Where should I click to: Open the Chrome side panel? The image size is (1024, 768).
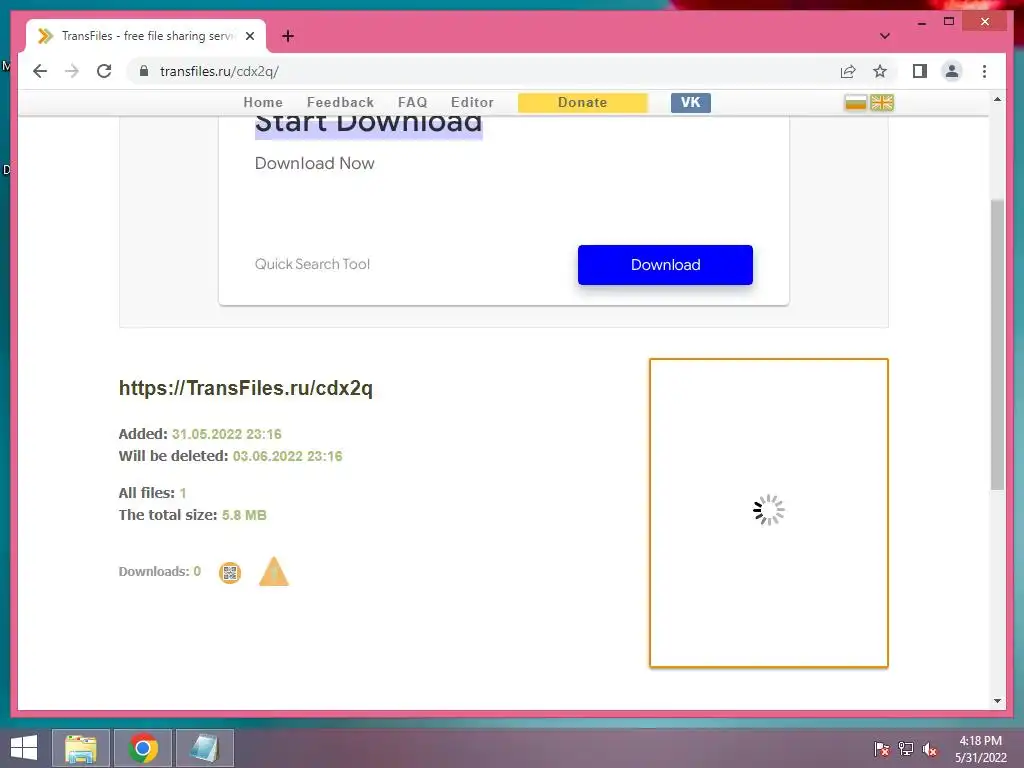[920, 71]
